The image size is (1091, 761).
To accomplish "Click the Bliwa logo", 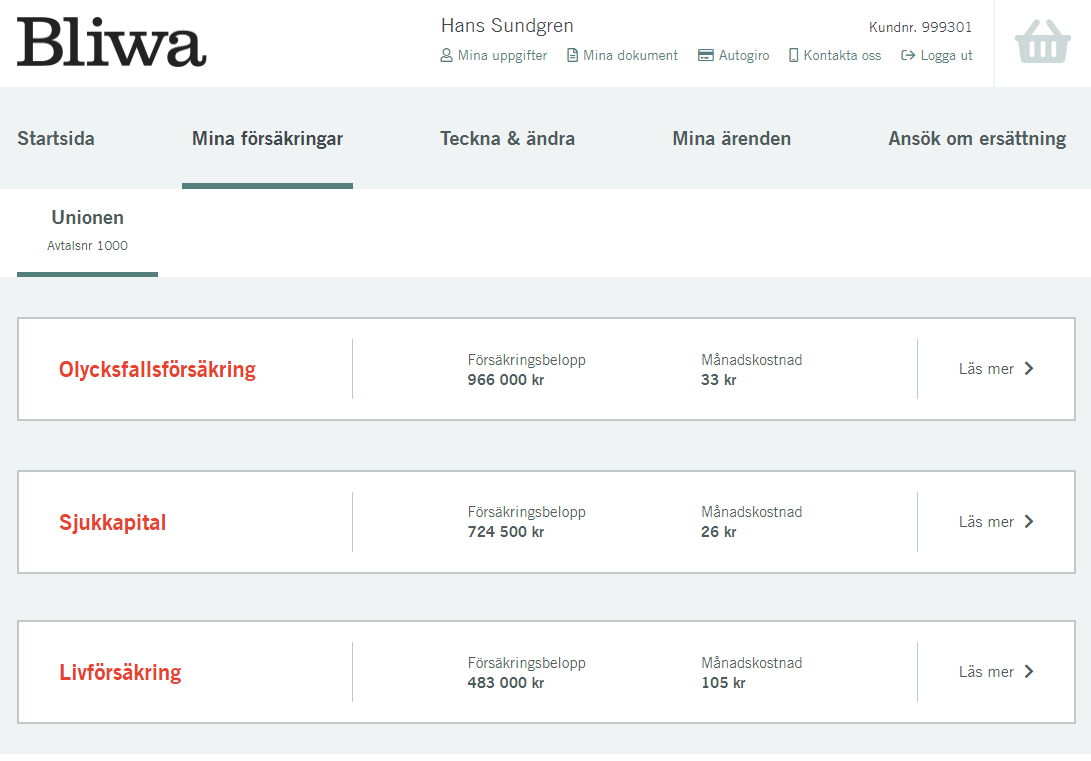I will click(111, 42).
